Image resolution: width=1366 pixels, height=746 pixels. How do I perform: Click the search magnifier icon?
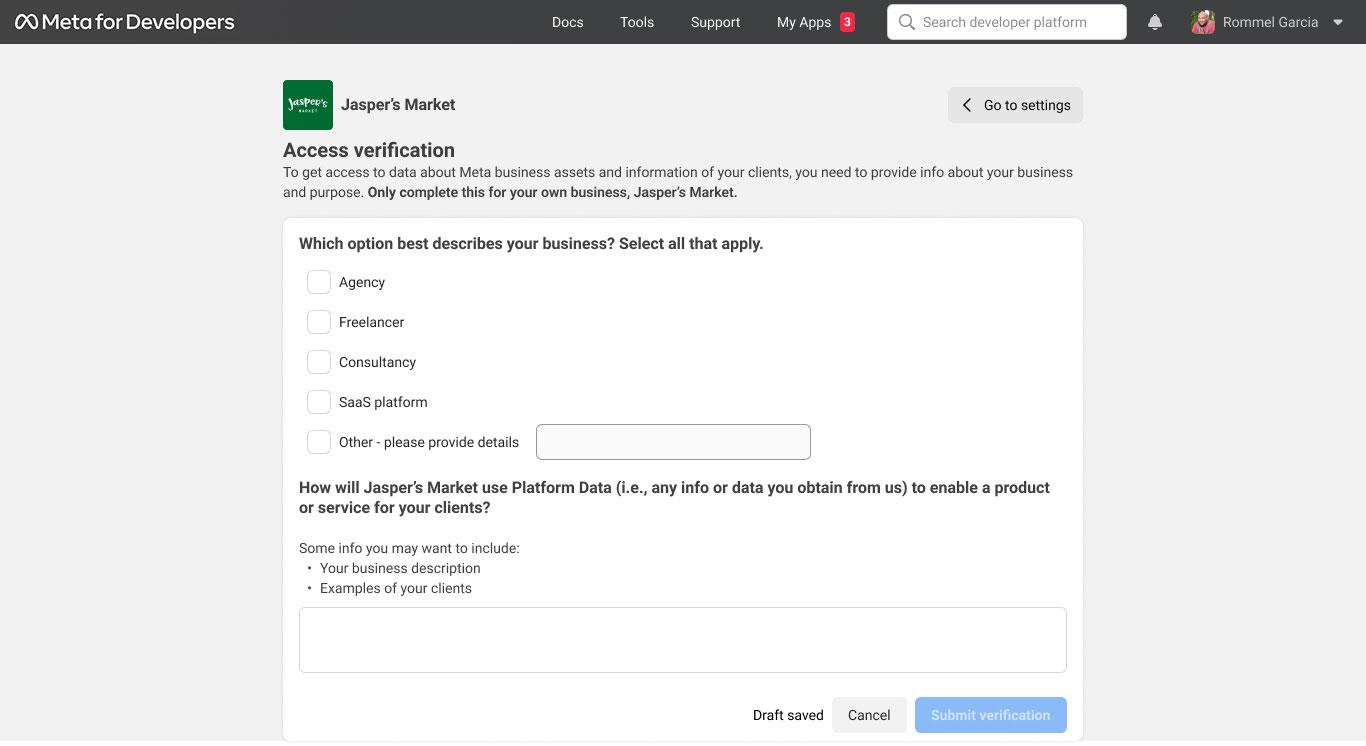click(x=907, y=22)
